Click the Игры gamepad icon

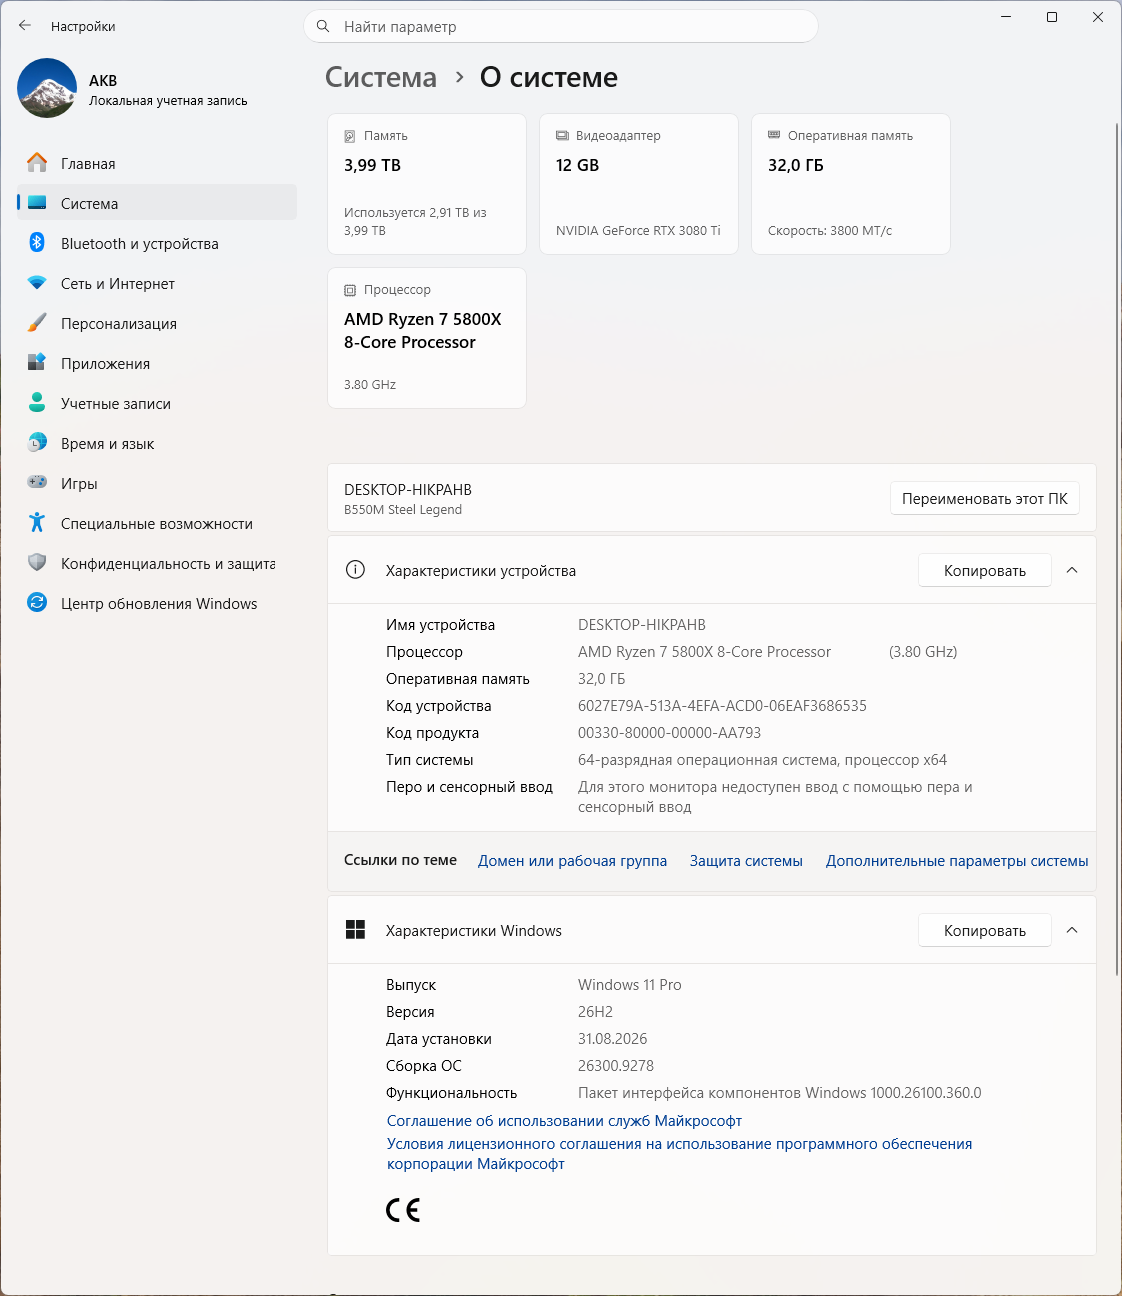pos(37,483)
